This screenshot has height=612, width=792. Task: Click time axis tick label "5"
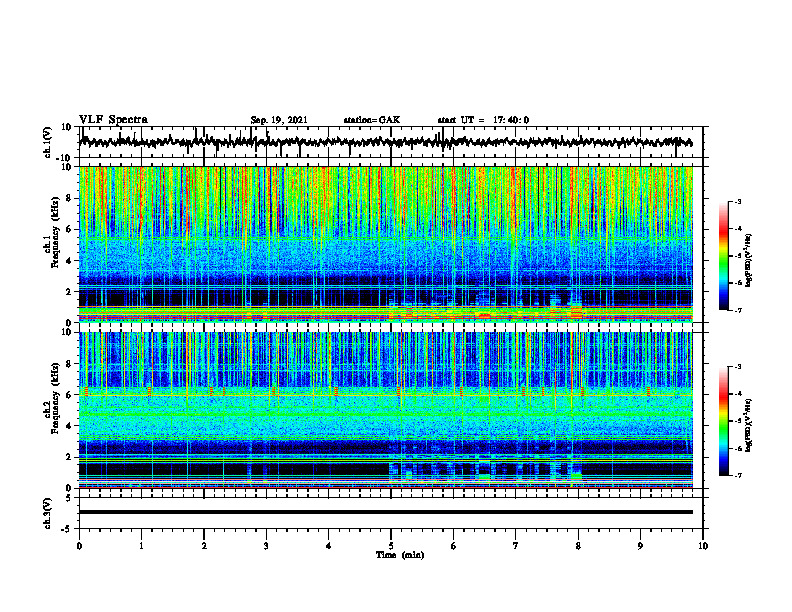pos(391,546)
